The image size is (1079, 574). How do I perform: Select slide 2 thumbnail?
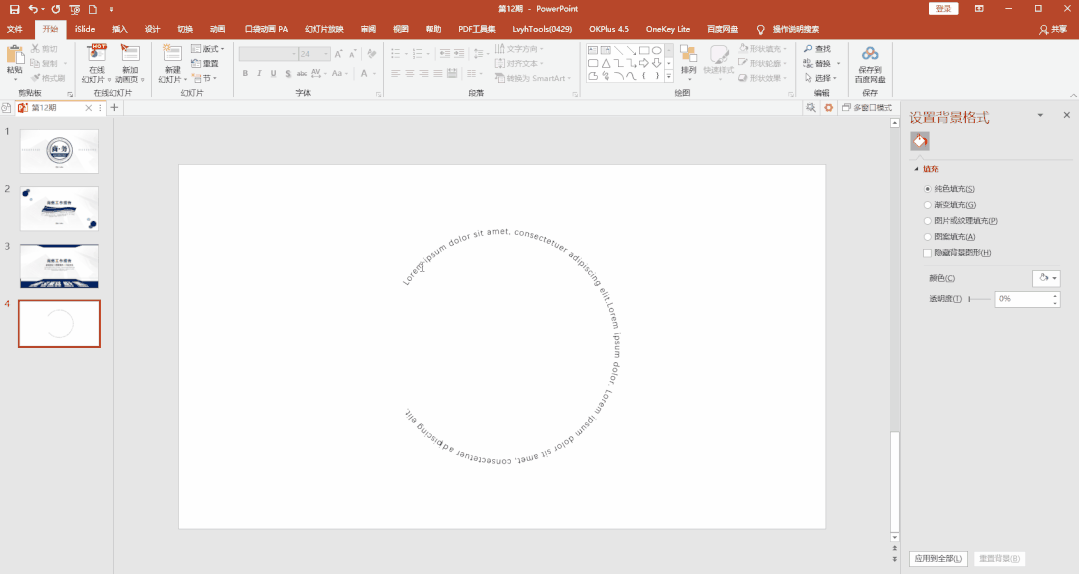[59, 208]
